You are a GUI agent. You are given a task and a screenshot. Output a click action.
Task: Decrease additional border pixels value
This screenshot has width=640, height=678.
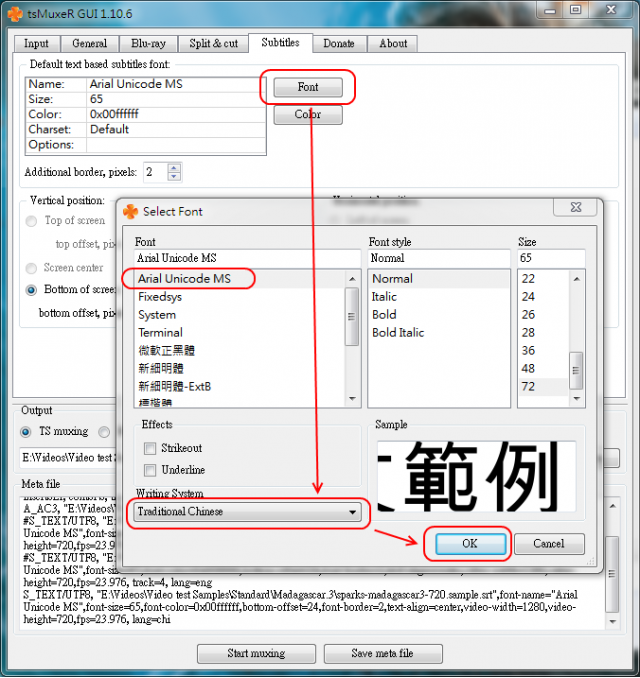pyautogui.click(x=174, y=176)
